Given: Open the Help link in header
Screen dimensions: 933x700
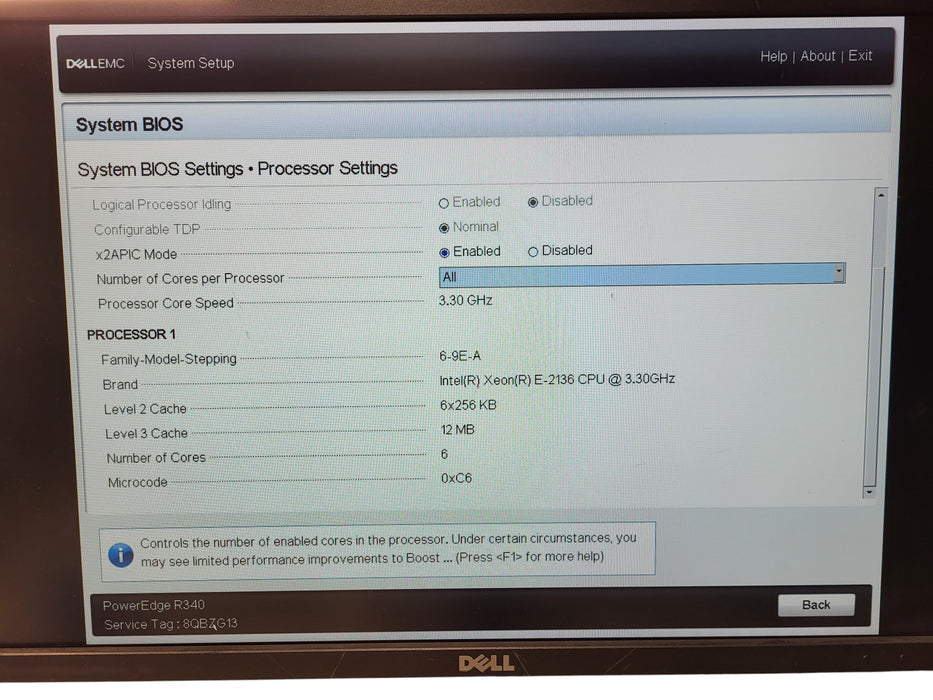Looking at the screenshot, I should click(x=773, y=57).
